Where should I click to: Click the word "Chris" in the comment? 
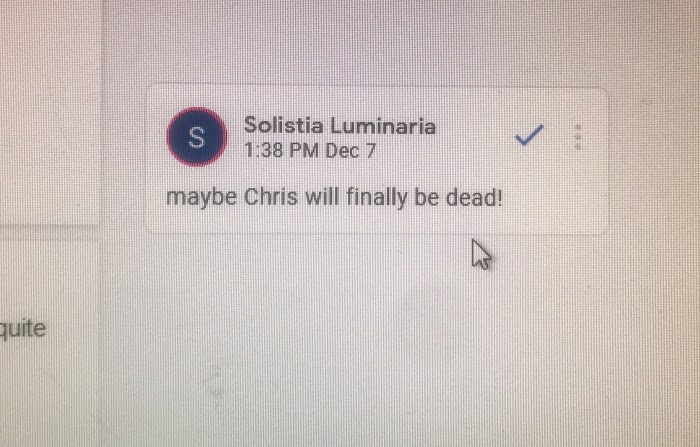tap(271, 196)
